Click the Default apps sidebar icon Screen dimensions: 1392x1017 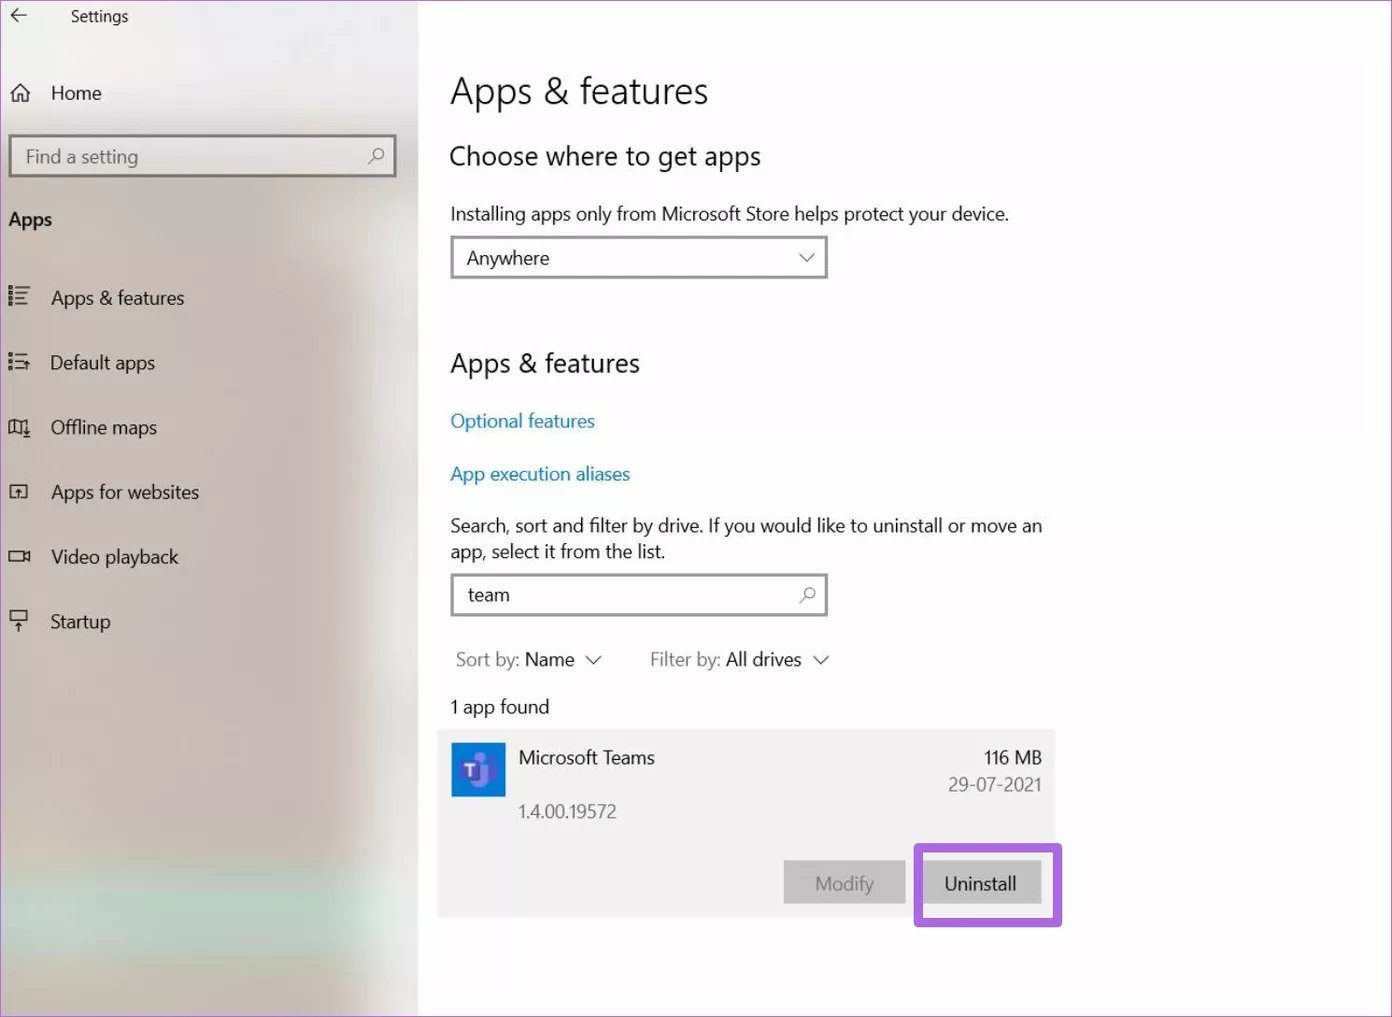19,362
